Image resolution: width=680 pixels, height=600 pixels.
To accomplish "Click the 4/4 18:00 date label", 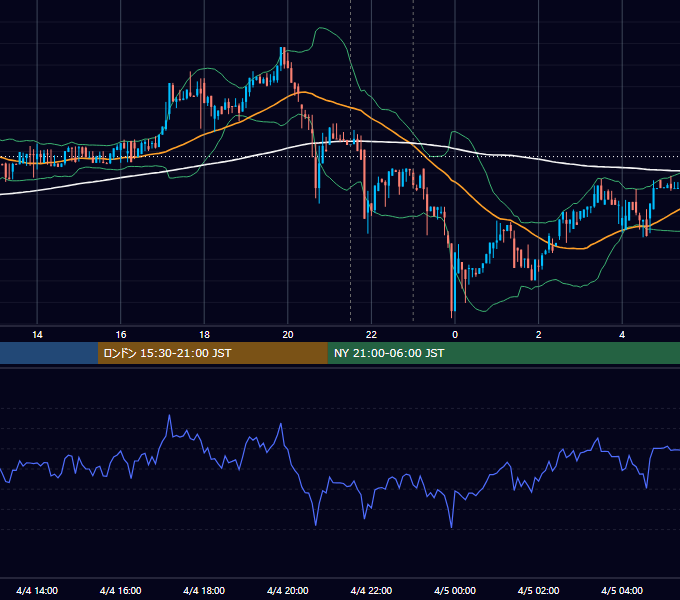I will (204, 590).
